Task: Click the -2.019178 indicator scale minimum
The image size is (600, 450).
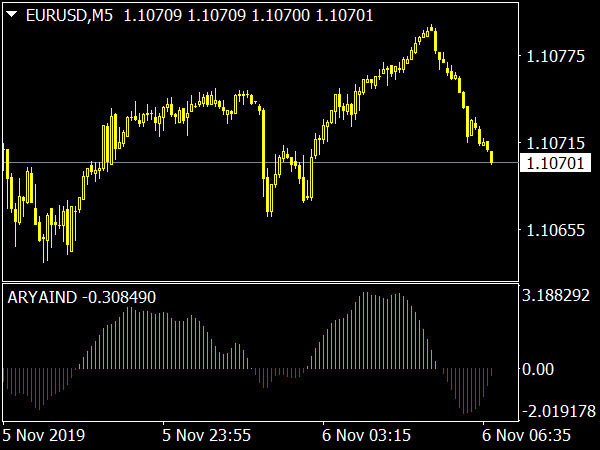Action: [x=559, y=411]
